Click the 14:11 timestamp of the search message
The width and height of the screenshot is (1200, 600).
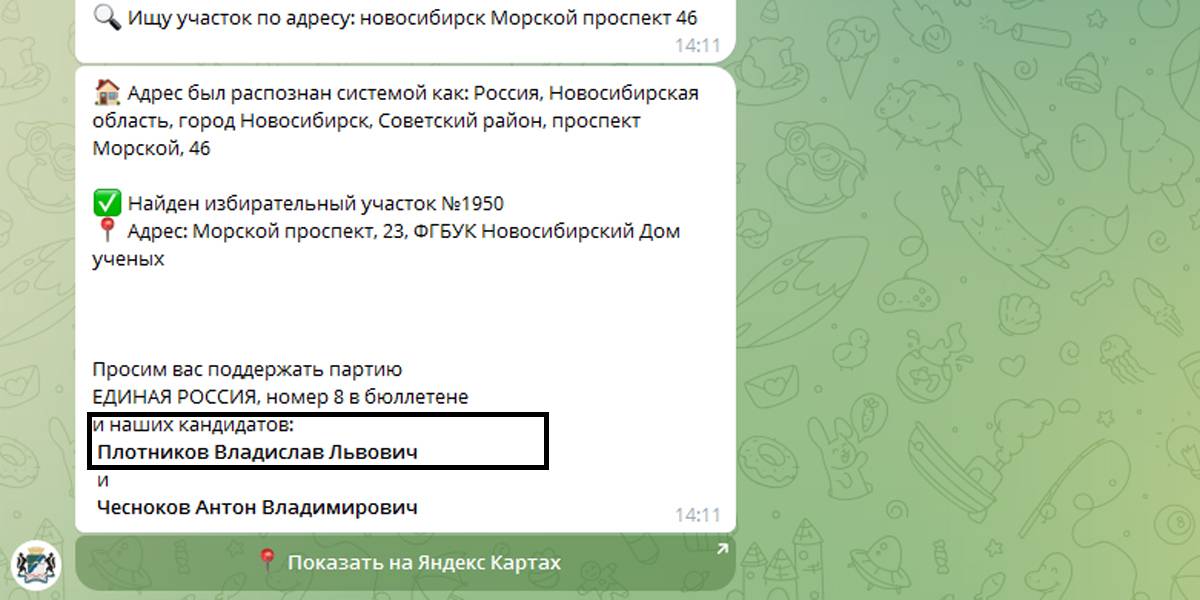(697, 45)
